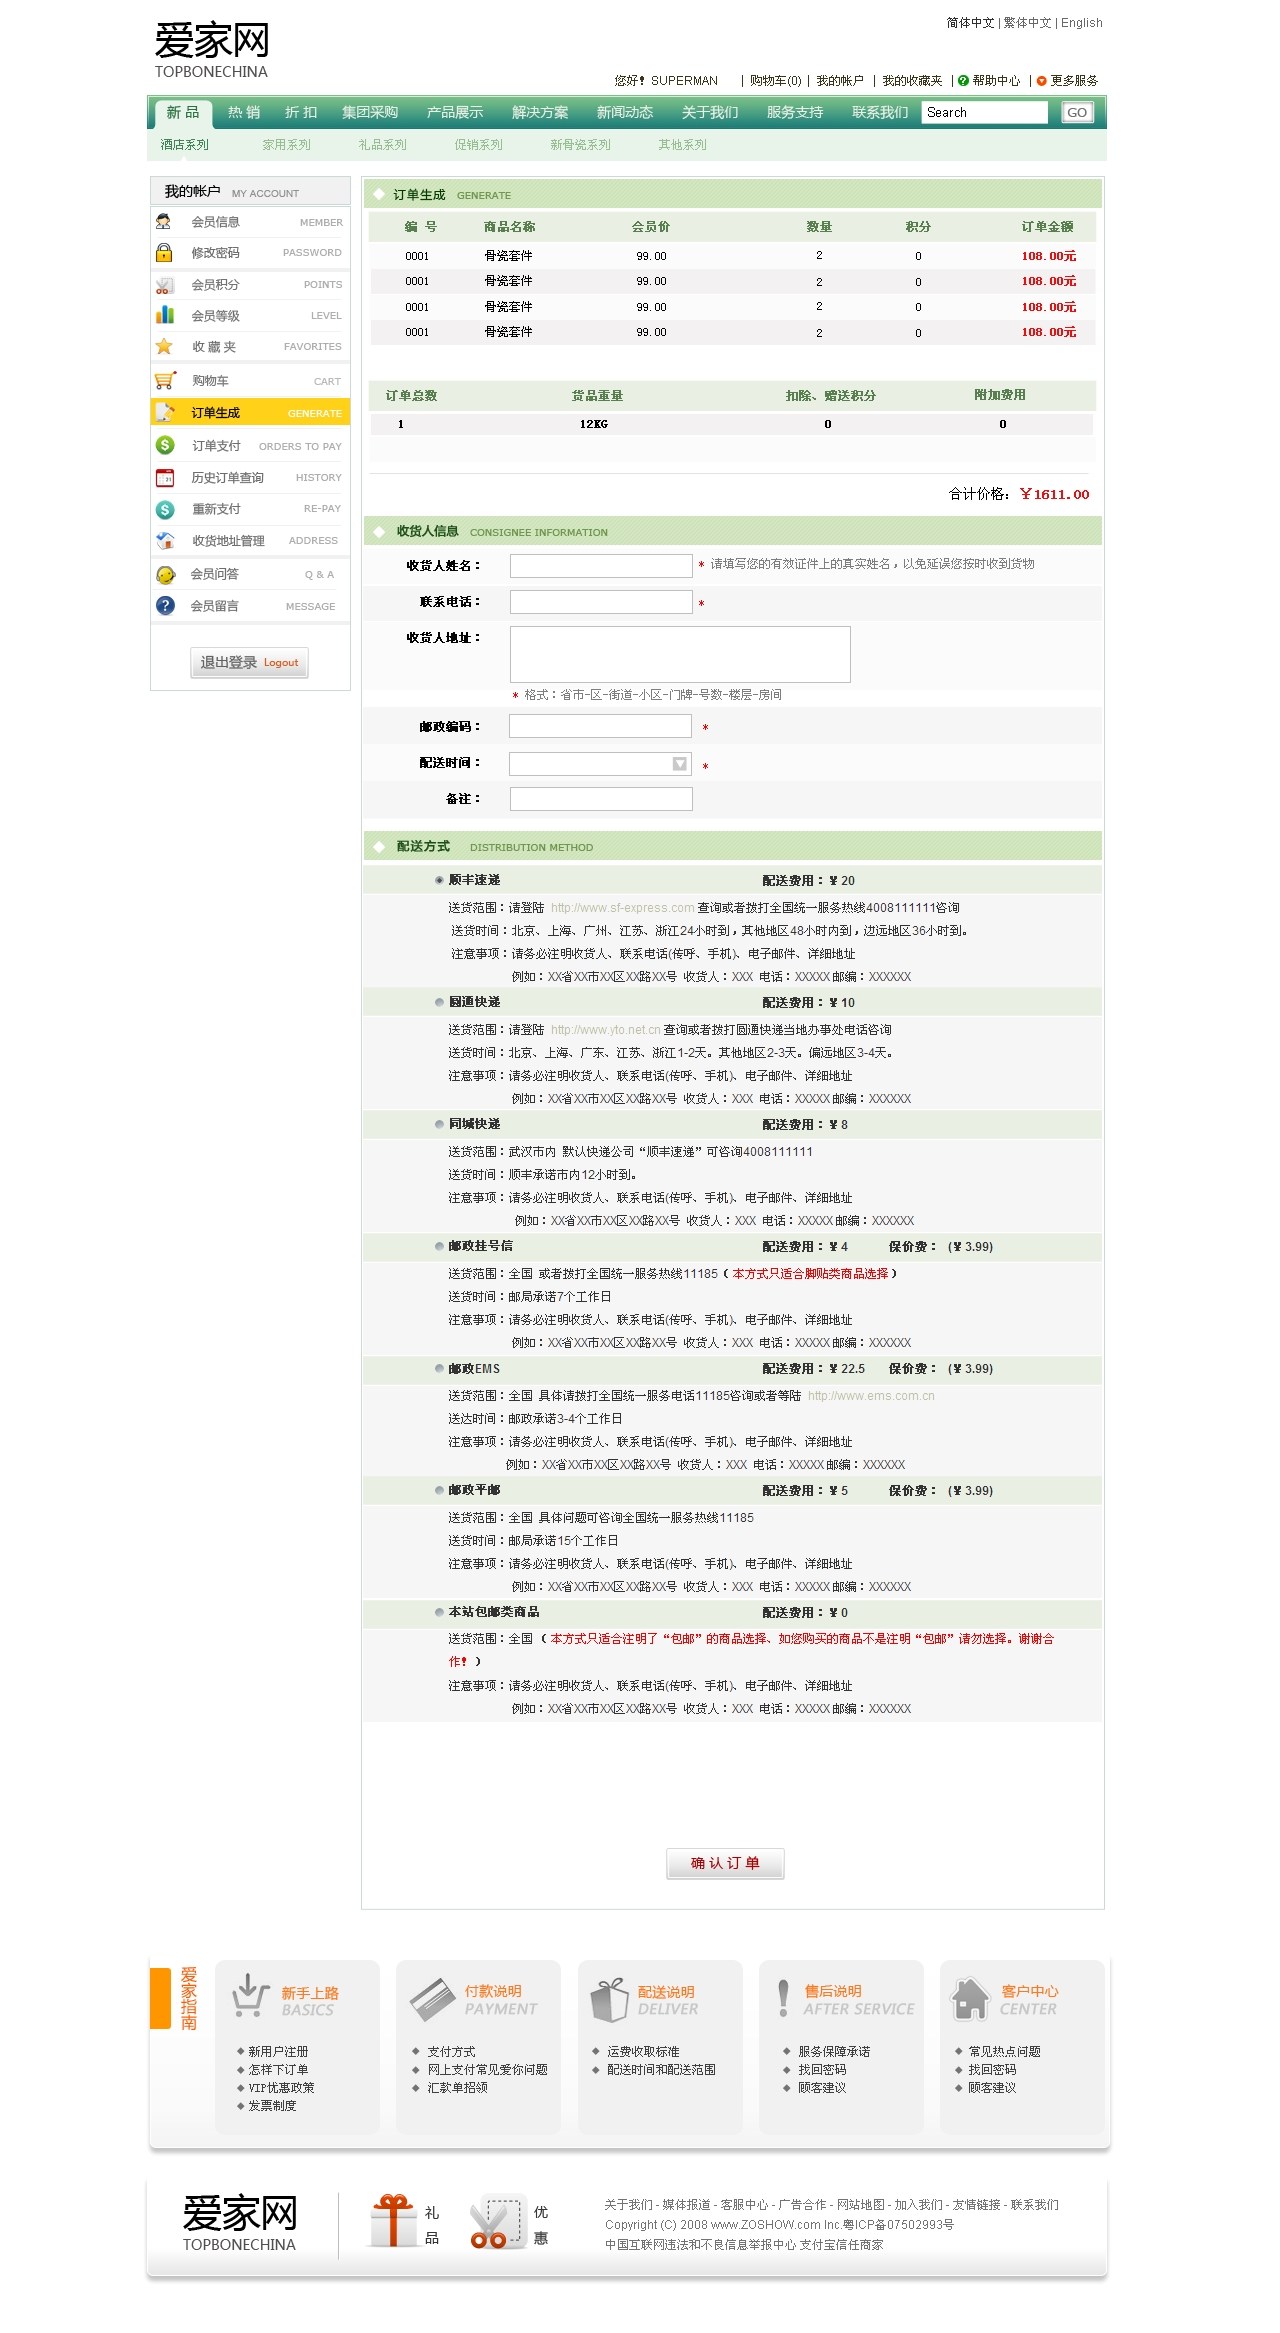Click the 修改密码 lock icon
The image size is (1280, 2333).
[x=164, y=253]
